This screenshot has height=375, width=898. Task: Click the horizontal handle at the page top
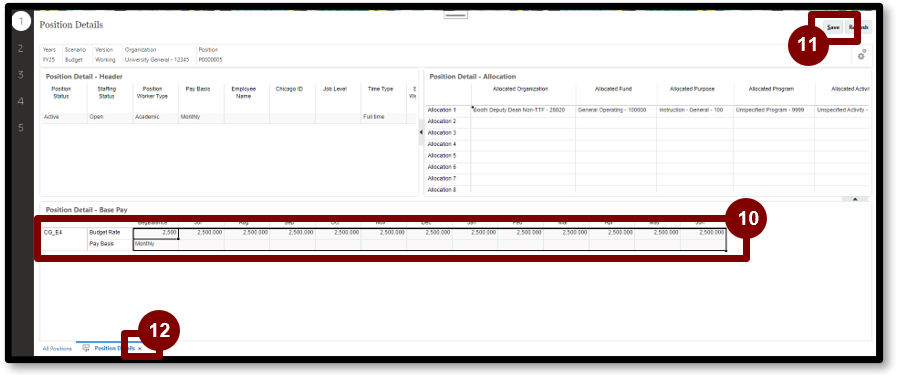(x=456, y=15)
